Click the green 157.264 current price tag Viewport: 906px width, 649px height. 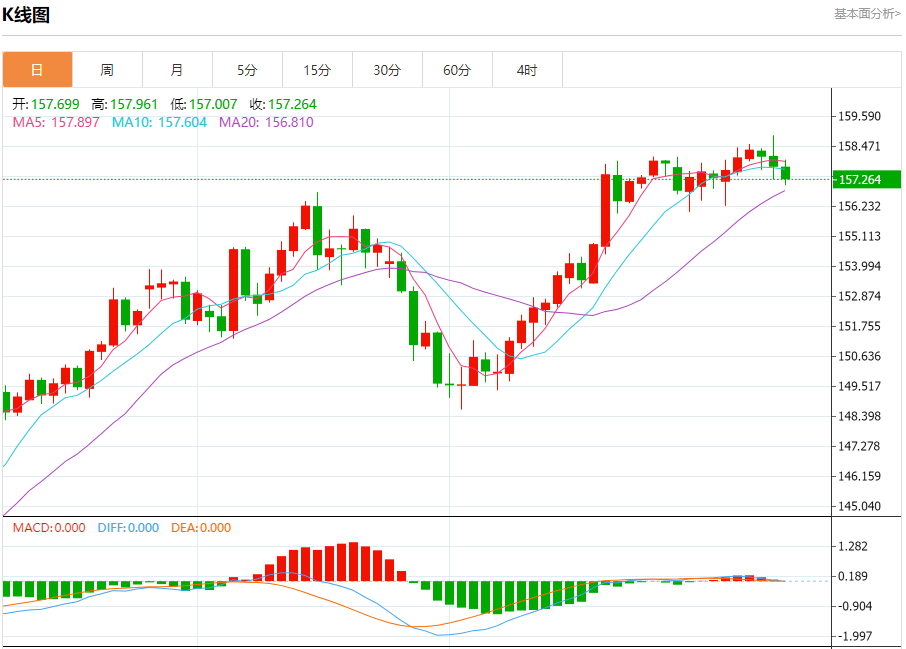[866, 180]
